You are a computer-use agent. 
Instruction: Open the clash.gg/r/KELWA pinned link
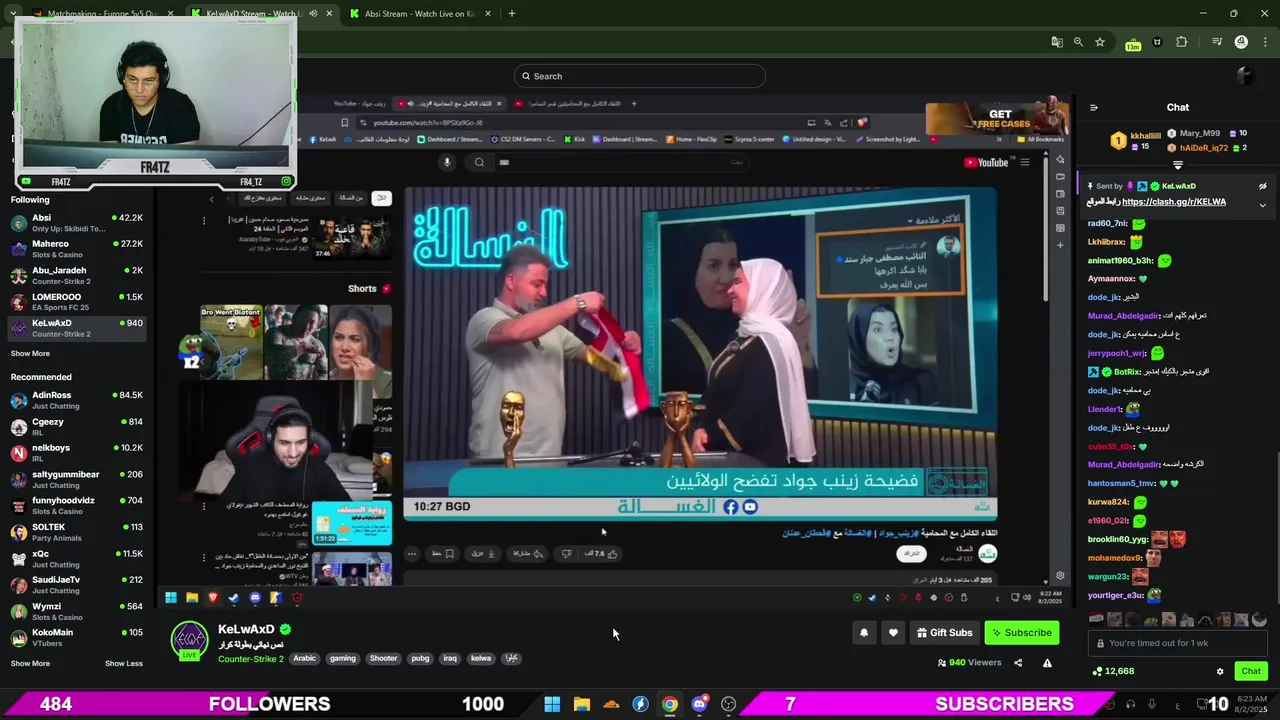click(x=1174, y=202)
